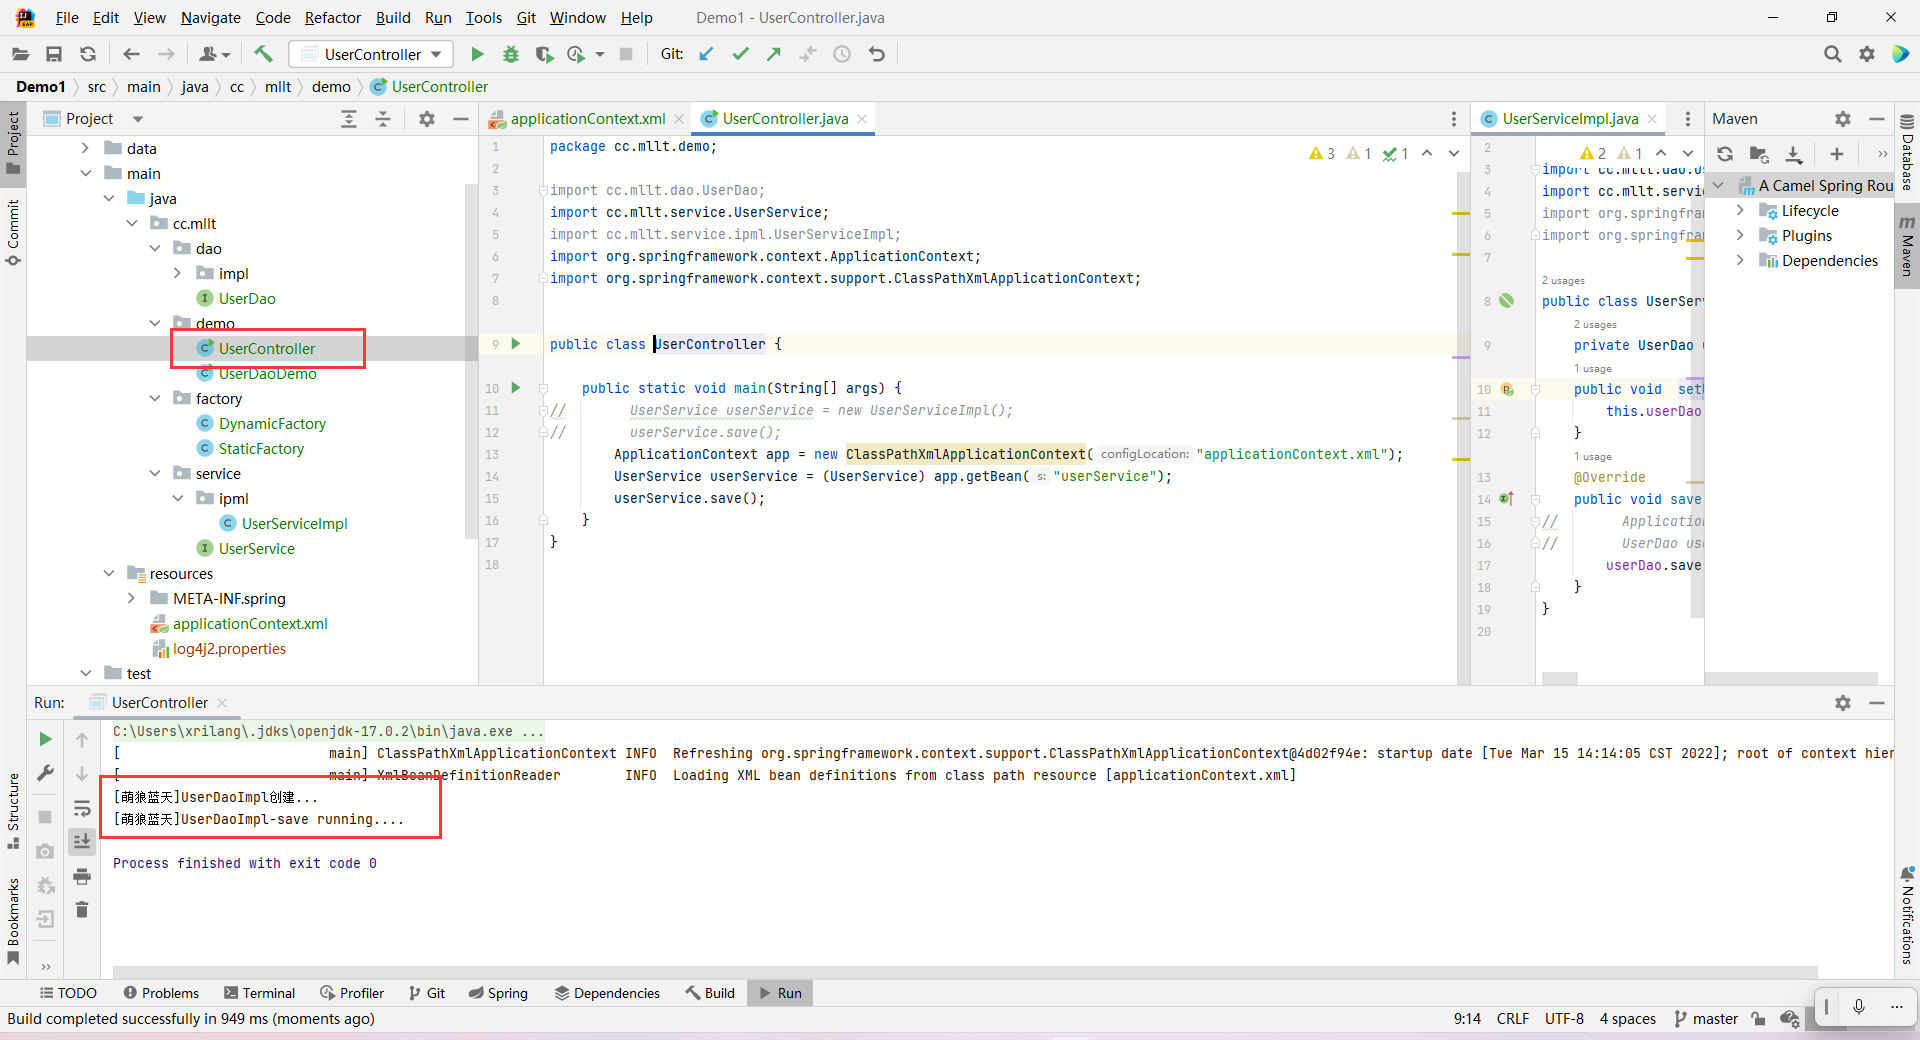Image resolution: width=1920 pixels, height=1040 pixels.
Task: Switch to applicationContext.xml editor tab
Action: (x=587, y=119)
